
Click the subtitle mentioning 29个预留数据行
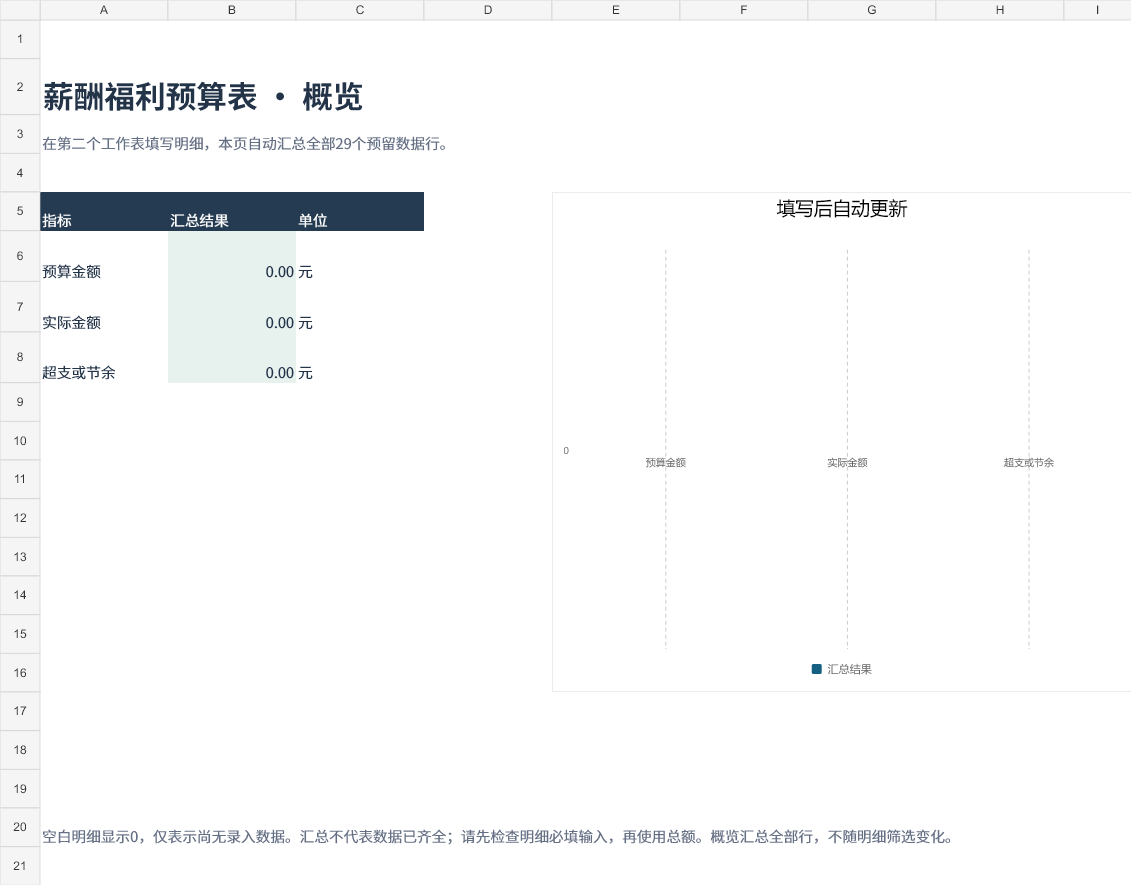(245, 144)
